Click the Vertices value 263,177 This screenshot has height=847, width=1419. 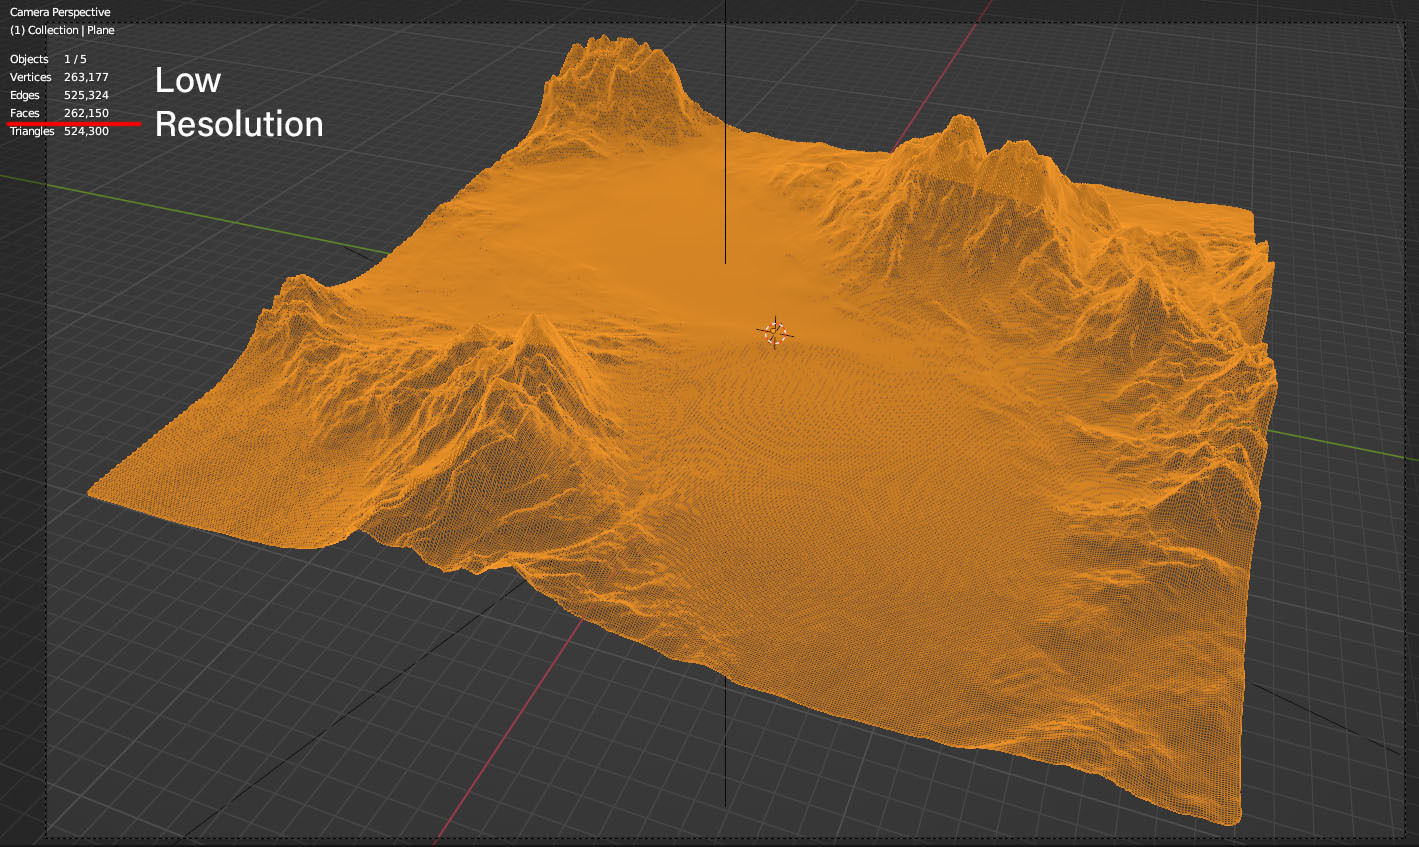[x=86, y=77]
